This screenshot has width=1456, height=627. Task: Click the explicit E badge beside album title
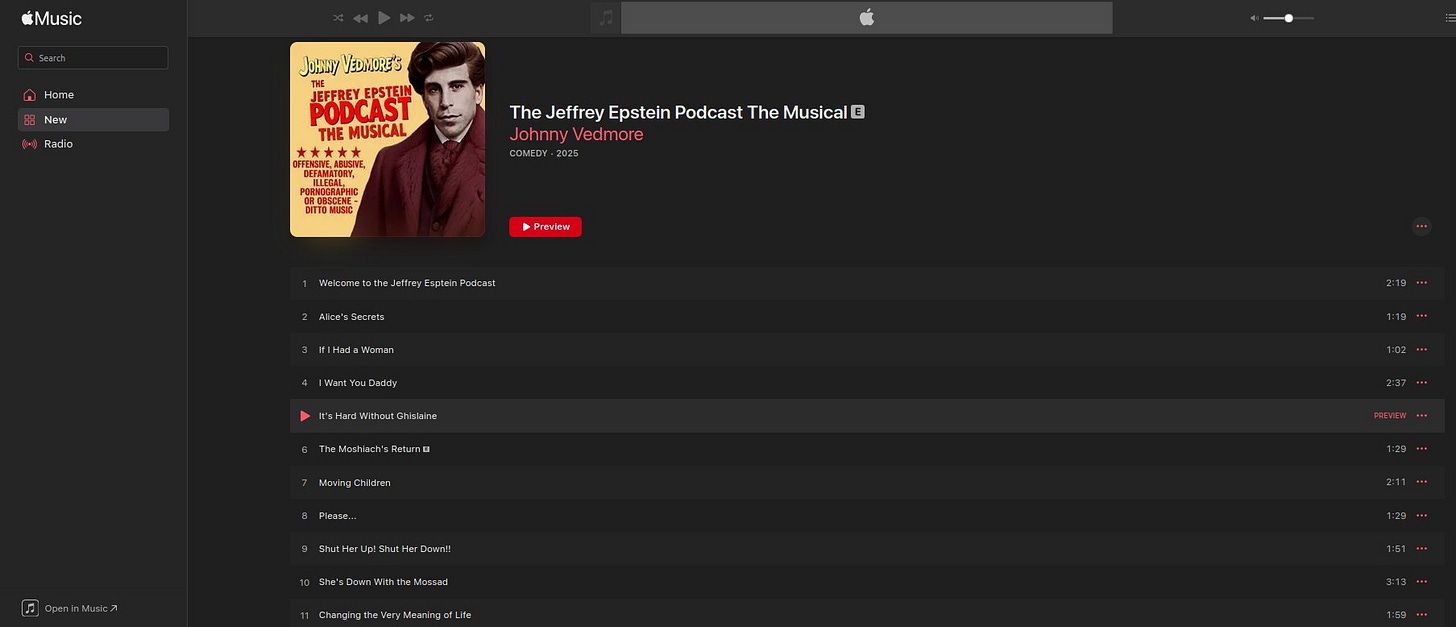coord(857,112)
